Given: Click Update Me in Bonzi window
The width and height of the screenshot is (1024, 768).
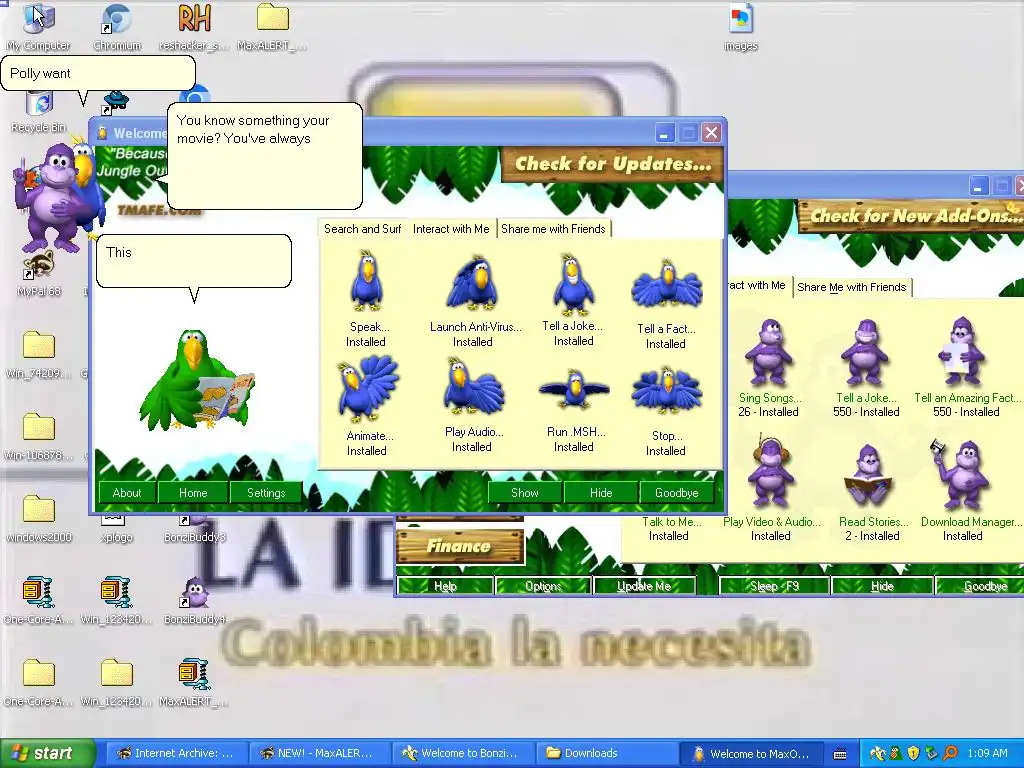Looking at the screenshot, I should (645, 586).
